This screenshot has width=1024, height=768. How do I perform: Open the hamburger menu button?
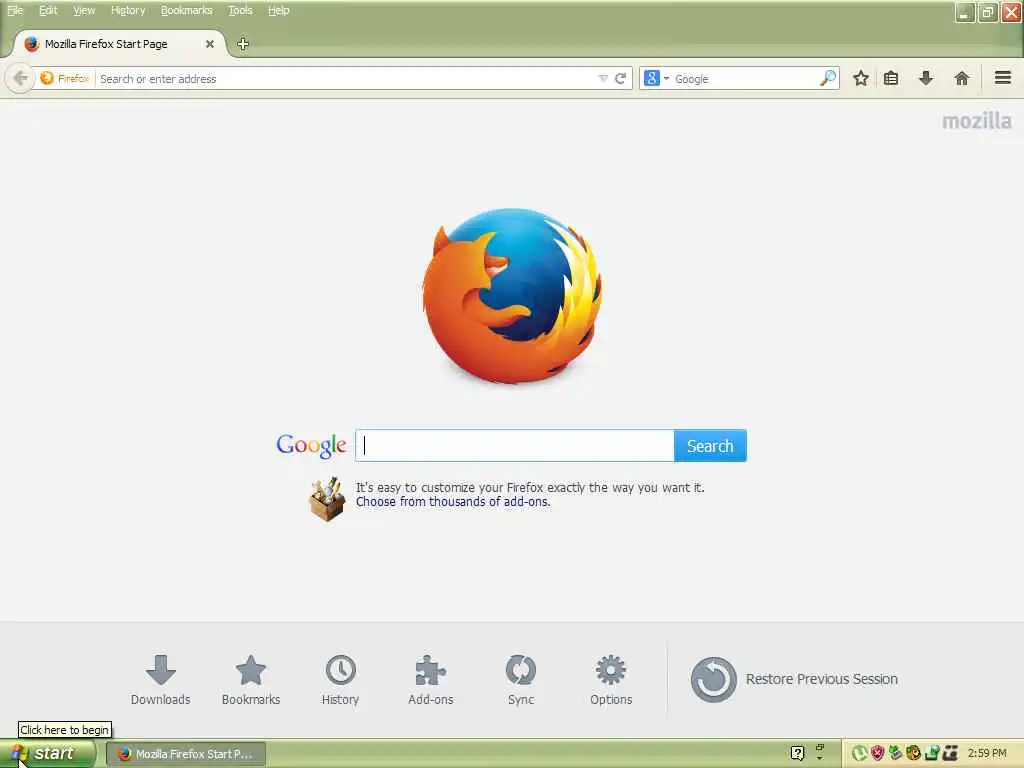click(1003, 78)
